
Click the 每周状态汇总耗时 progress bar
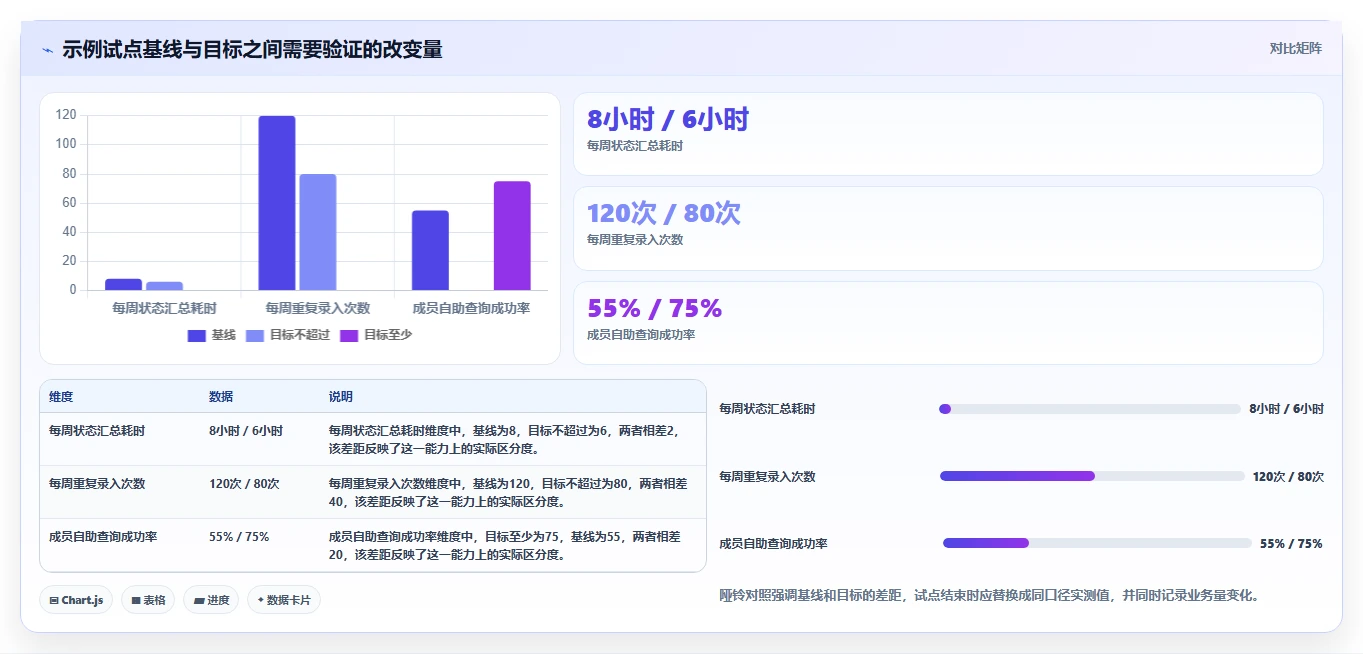[1090, 409]
